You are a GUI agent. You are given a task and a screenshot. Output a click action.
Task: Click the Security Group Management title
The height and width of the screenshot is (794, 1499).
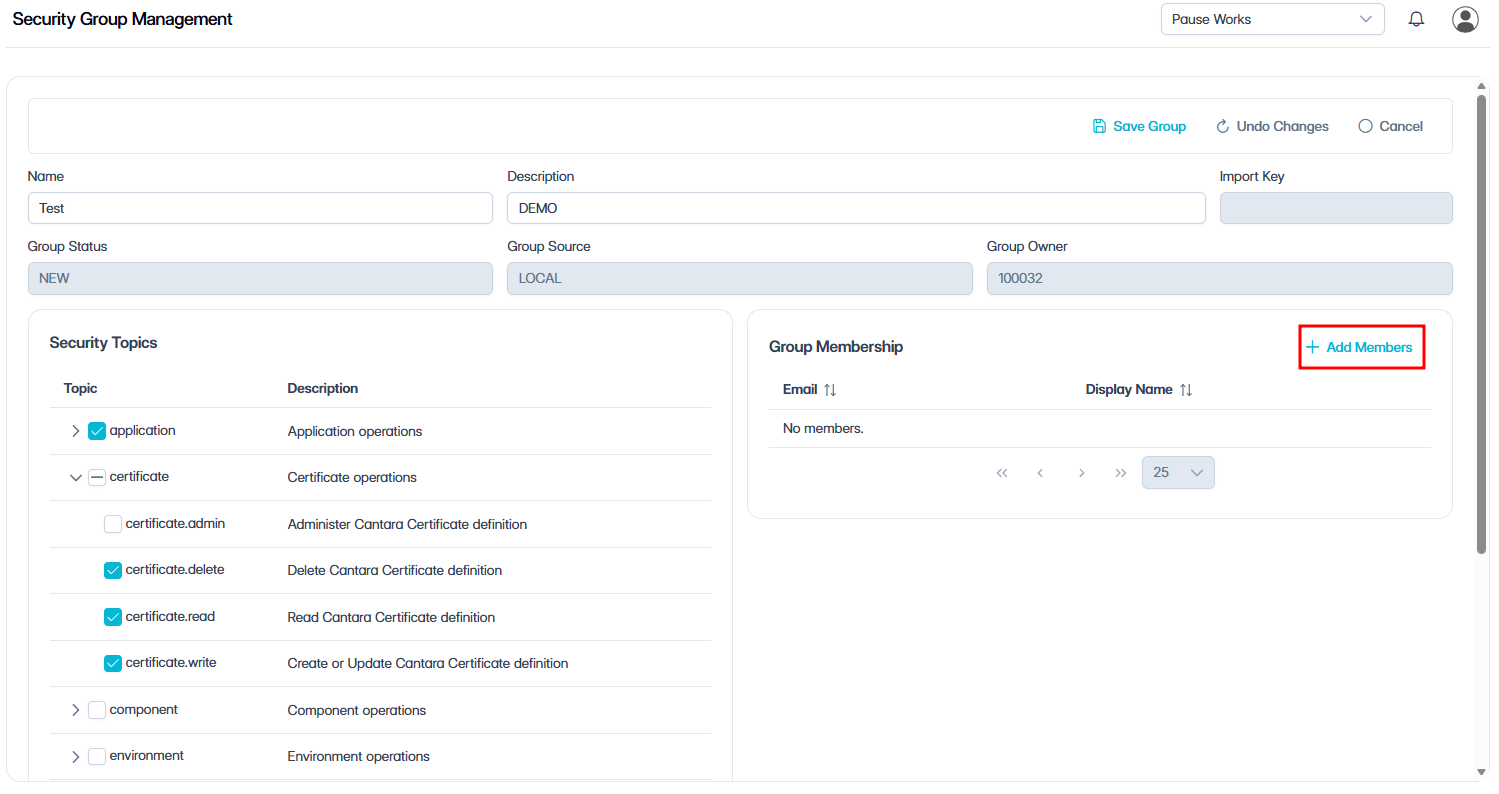pyautogui.click(x=122, y=19)
